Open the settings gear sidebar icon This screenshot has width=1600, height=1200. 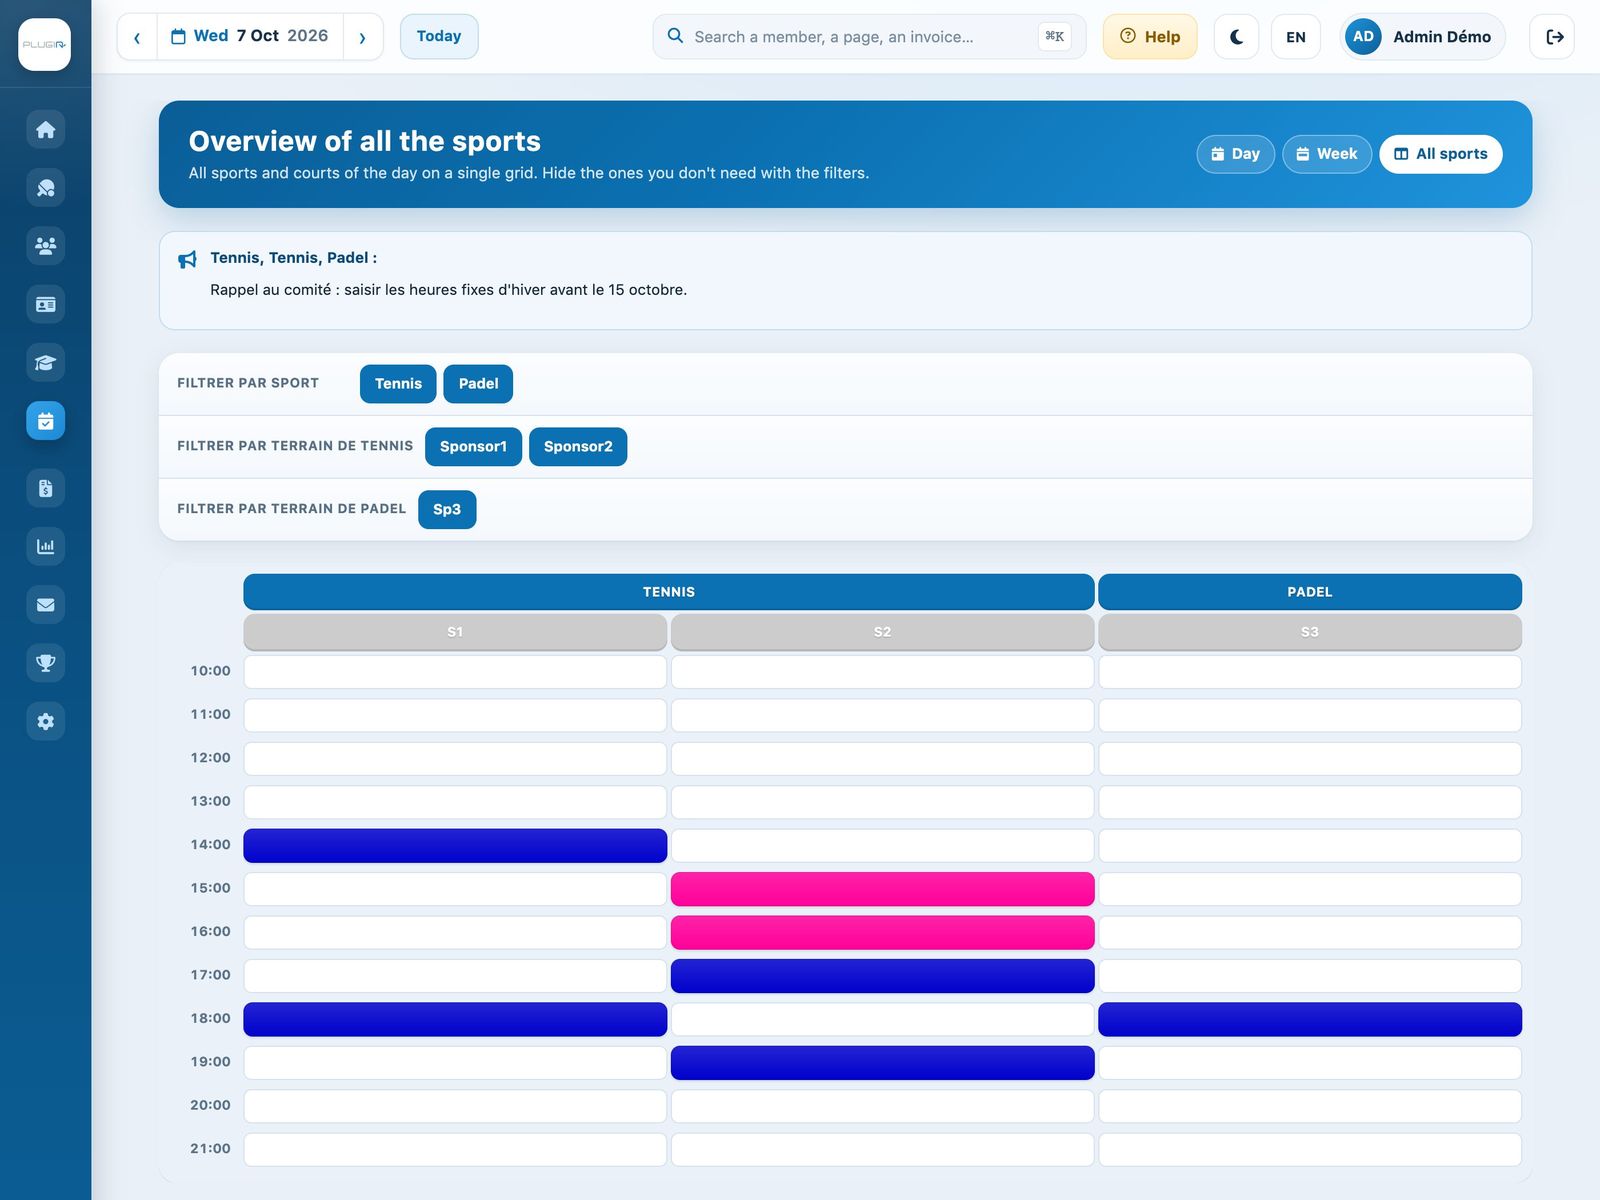45,721
